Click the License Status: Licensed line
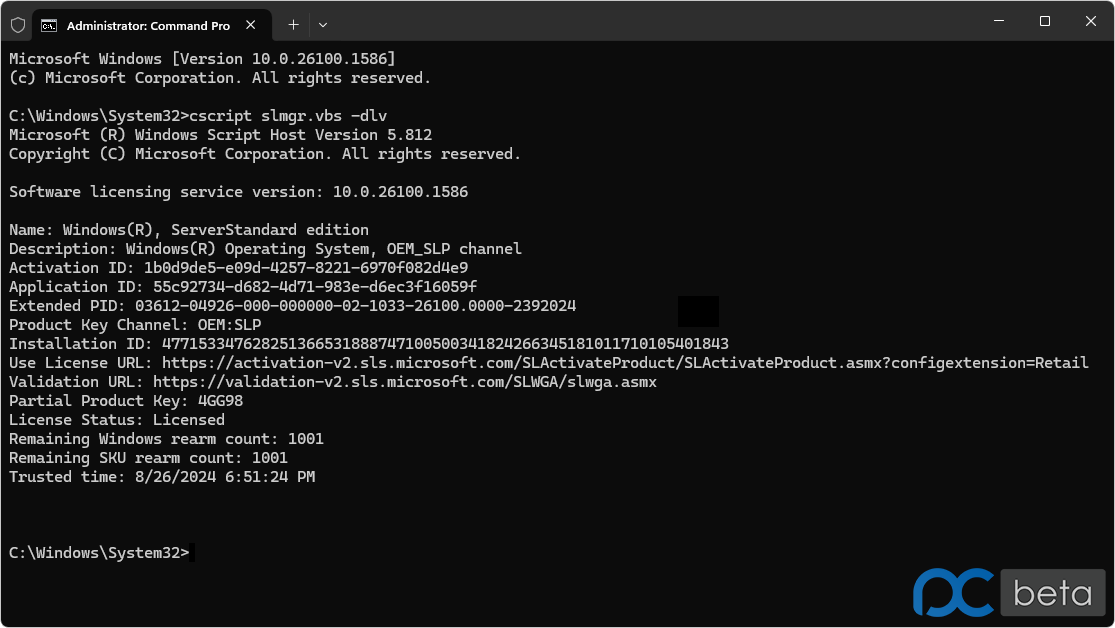 point(117,420)
